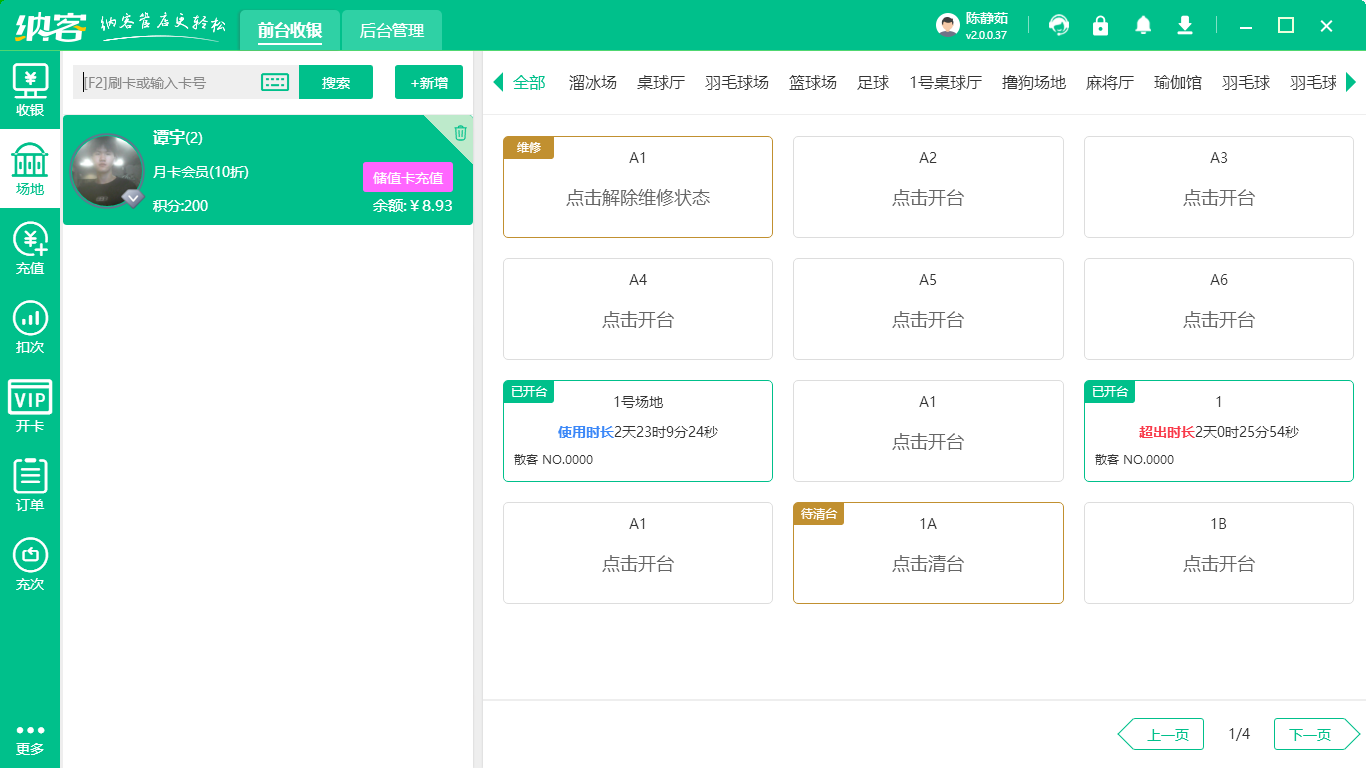Click the right arrow on the category bar
This screenshot has height=768, width=1366.
[x=1354, y=82]
